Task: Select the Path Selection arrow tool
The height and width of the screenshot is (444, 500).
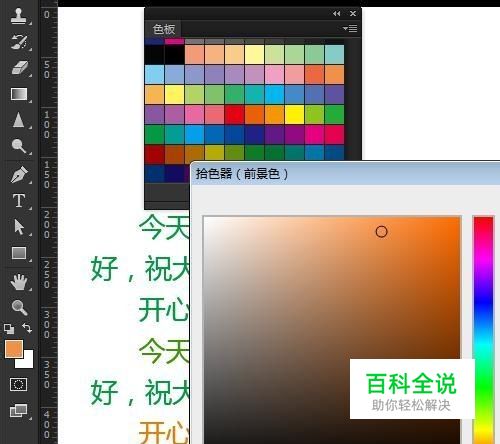Action: pyautogui.click(x=19, y=227)
